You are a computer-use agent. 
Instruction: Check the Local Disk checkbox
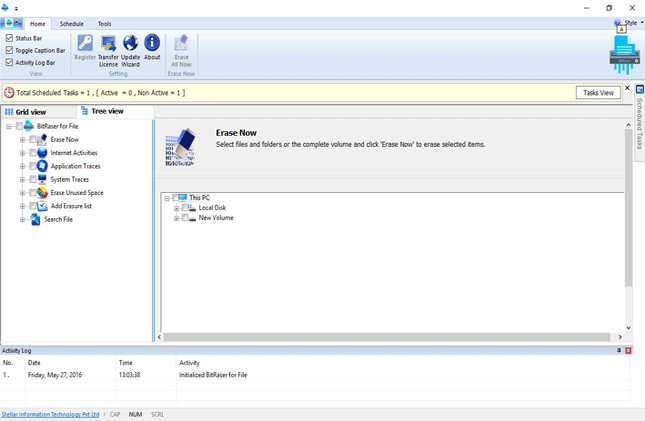click(x=185, y=207)
